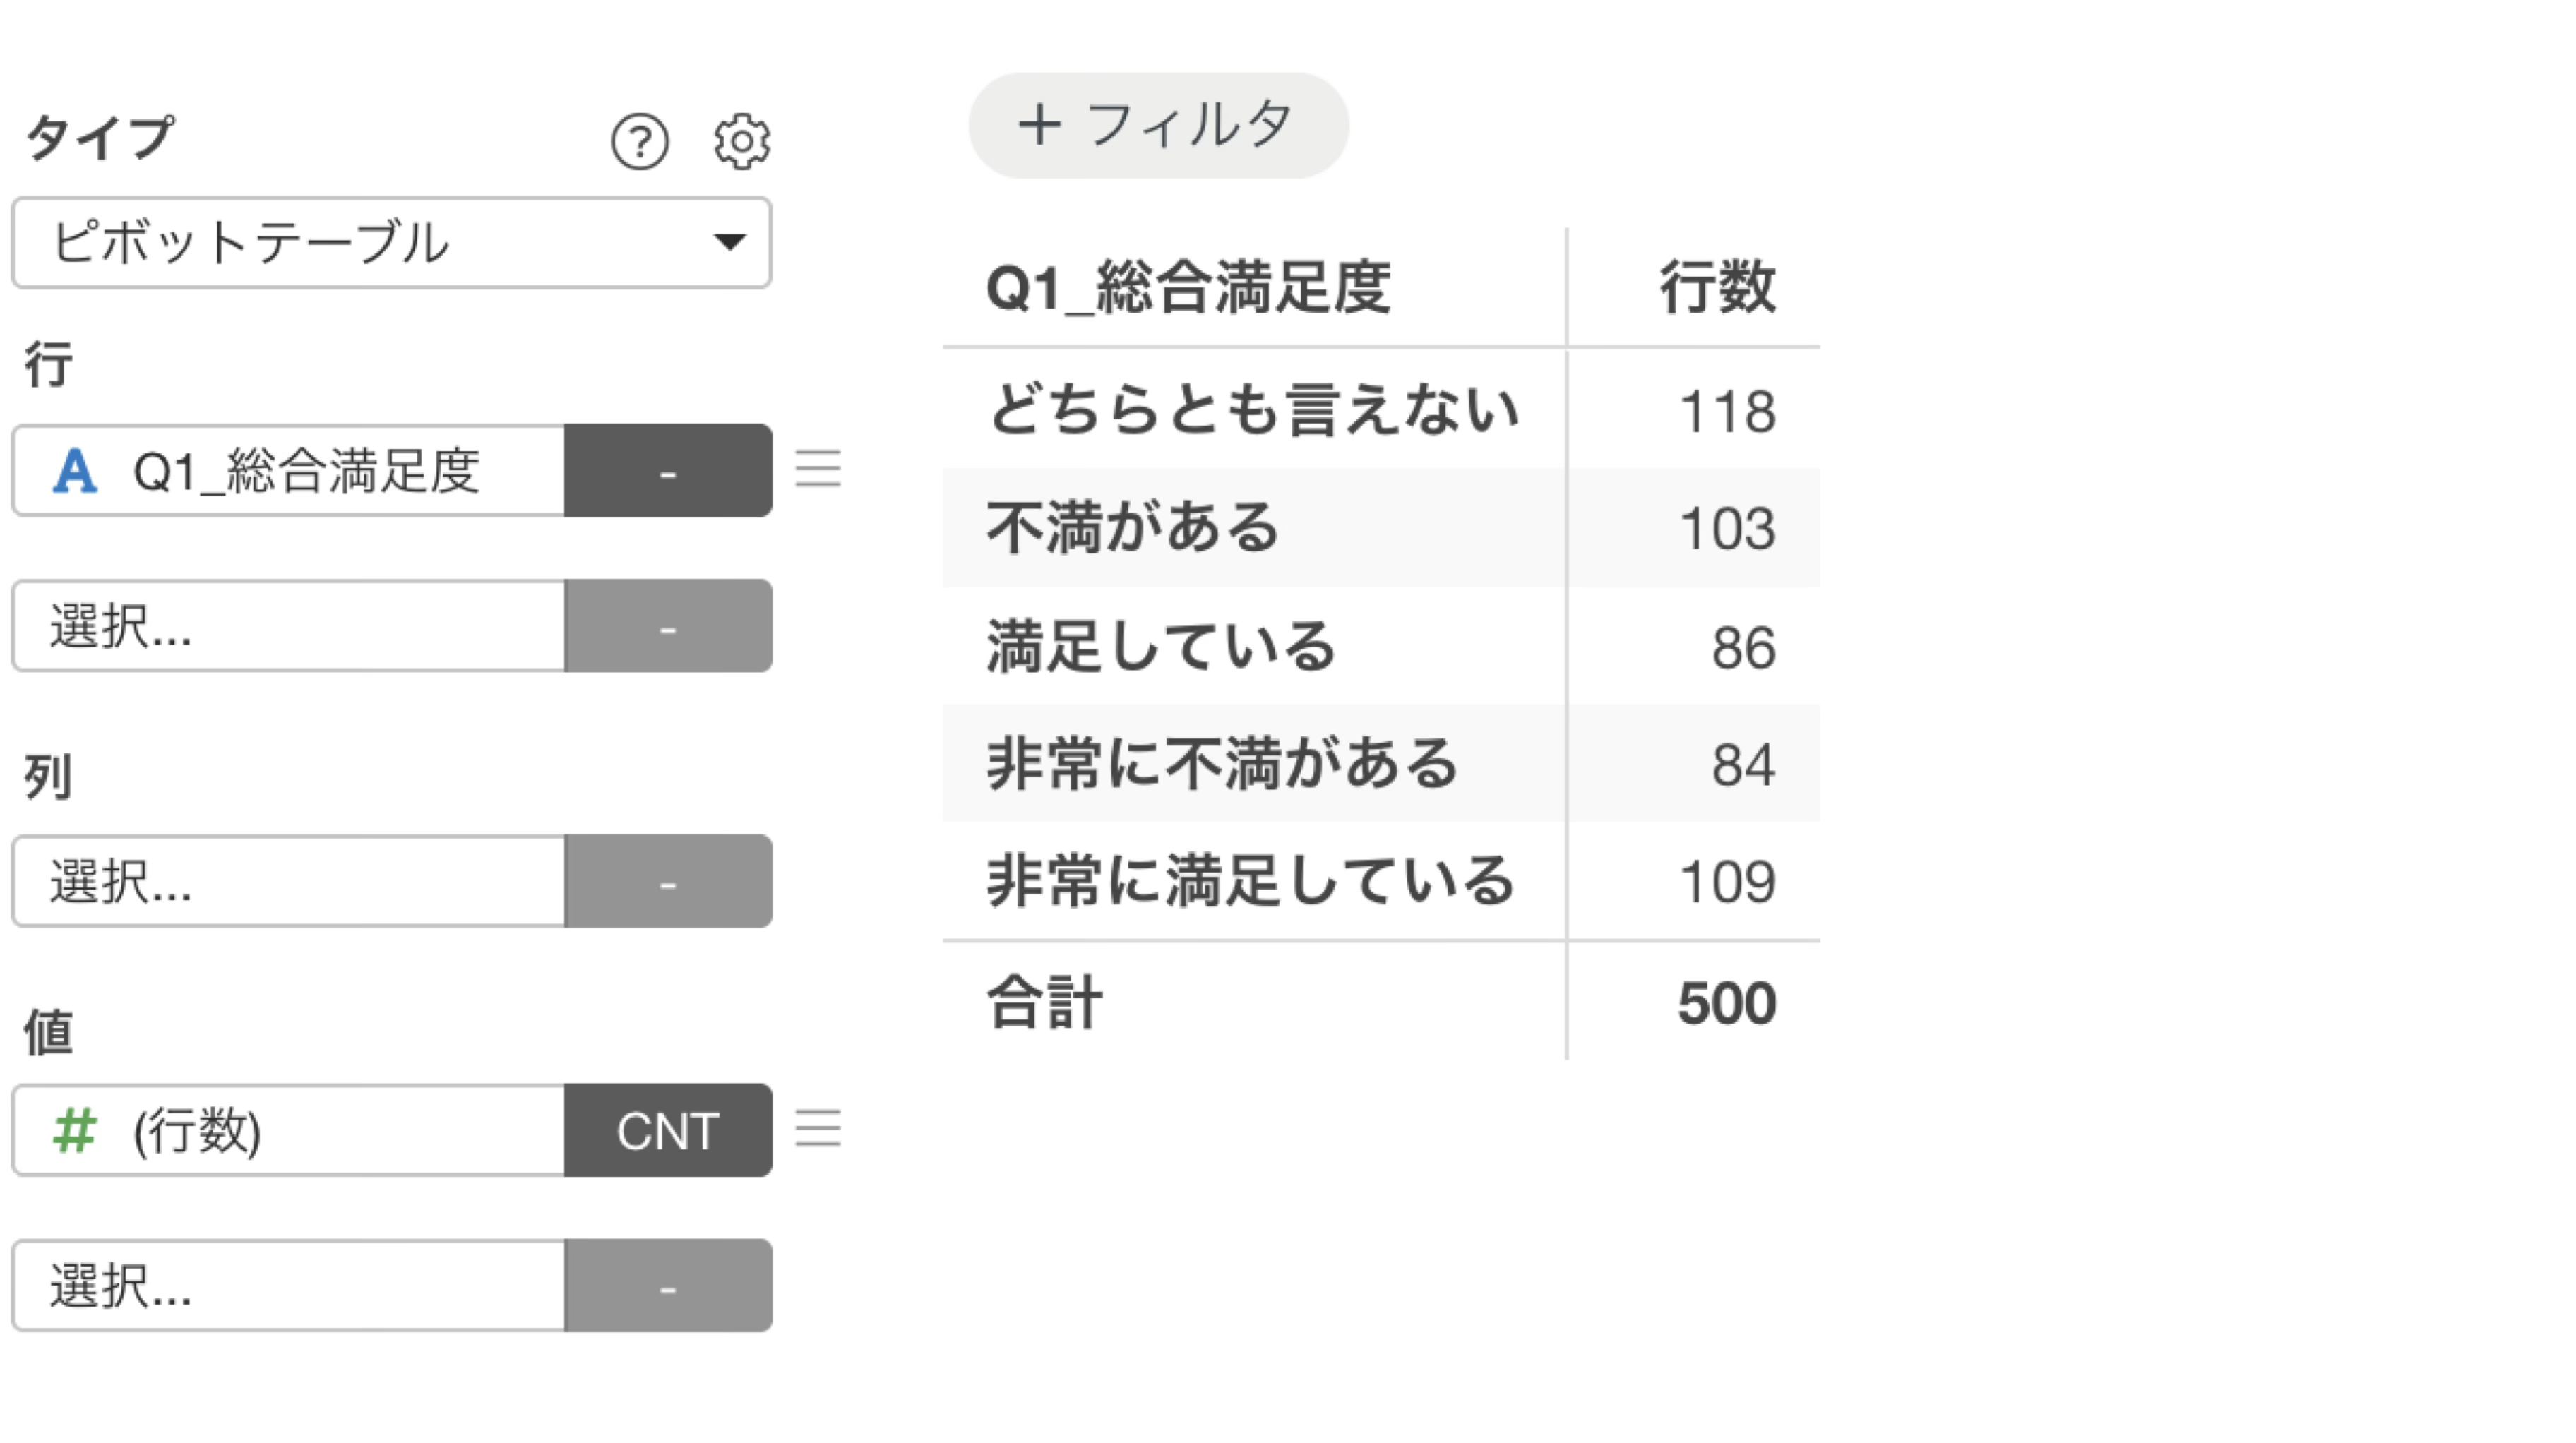Click the dark dash button next to Q1_総合満足度
The image size is (2576, 1443).
click(668, 470)
